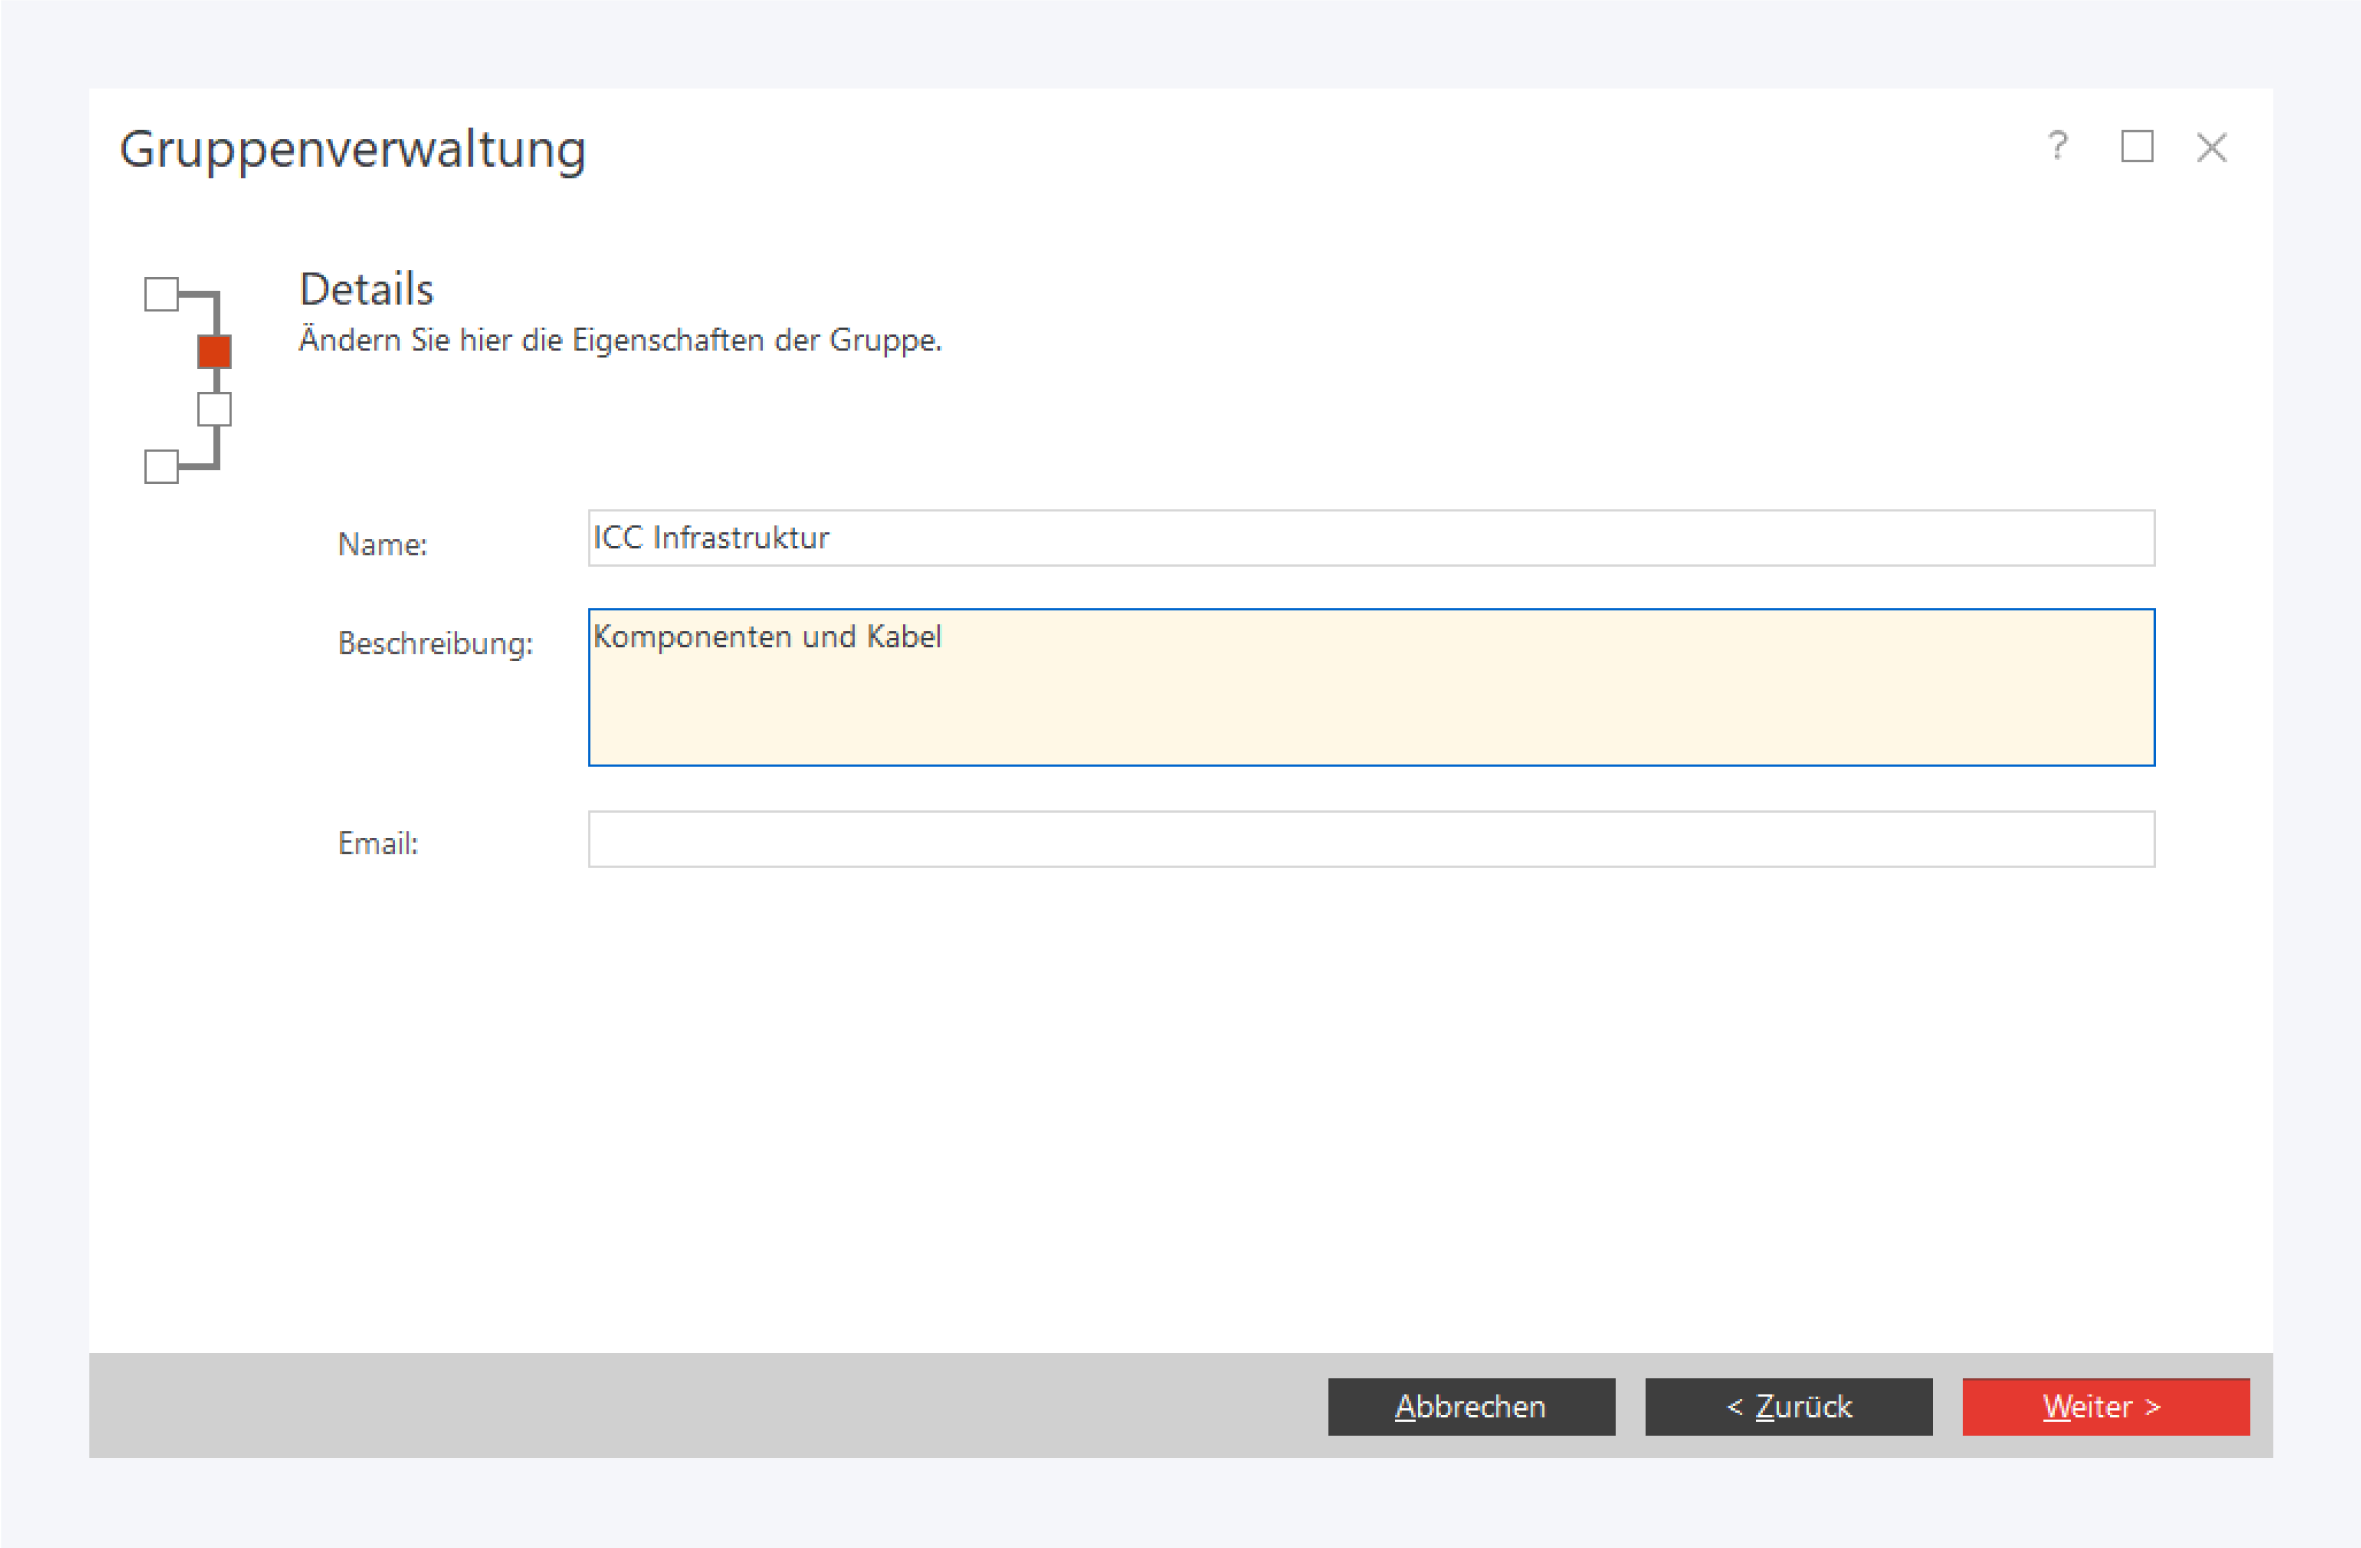The image size is (2361, 1548).
Task: Click the instruction text below Details
Action: click(620, 340)
